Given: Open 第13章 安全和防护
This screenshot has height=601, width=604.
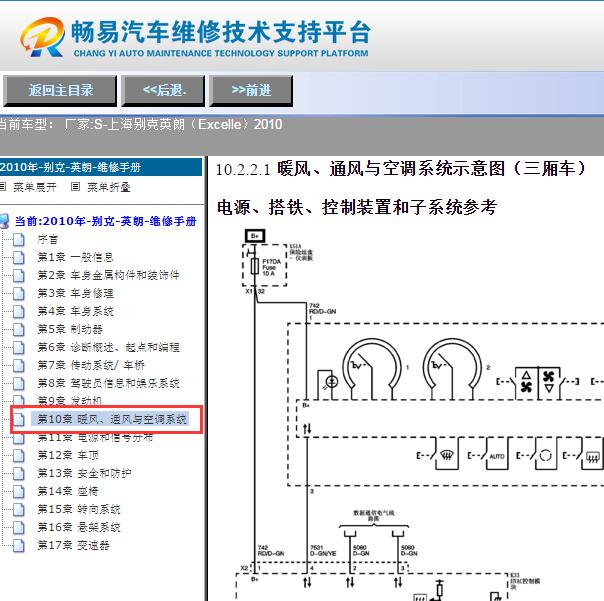Looking at the screenshot, I should click(84, 473).
